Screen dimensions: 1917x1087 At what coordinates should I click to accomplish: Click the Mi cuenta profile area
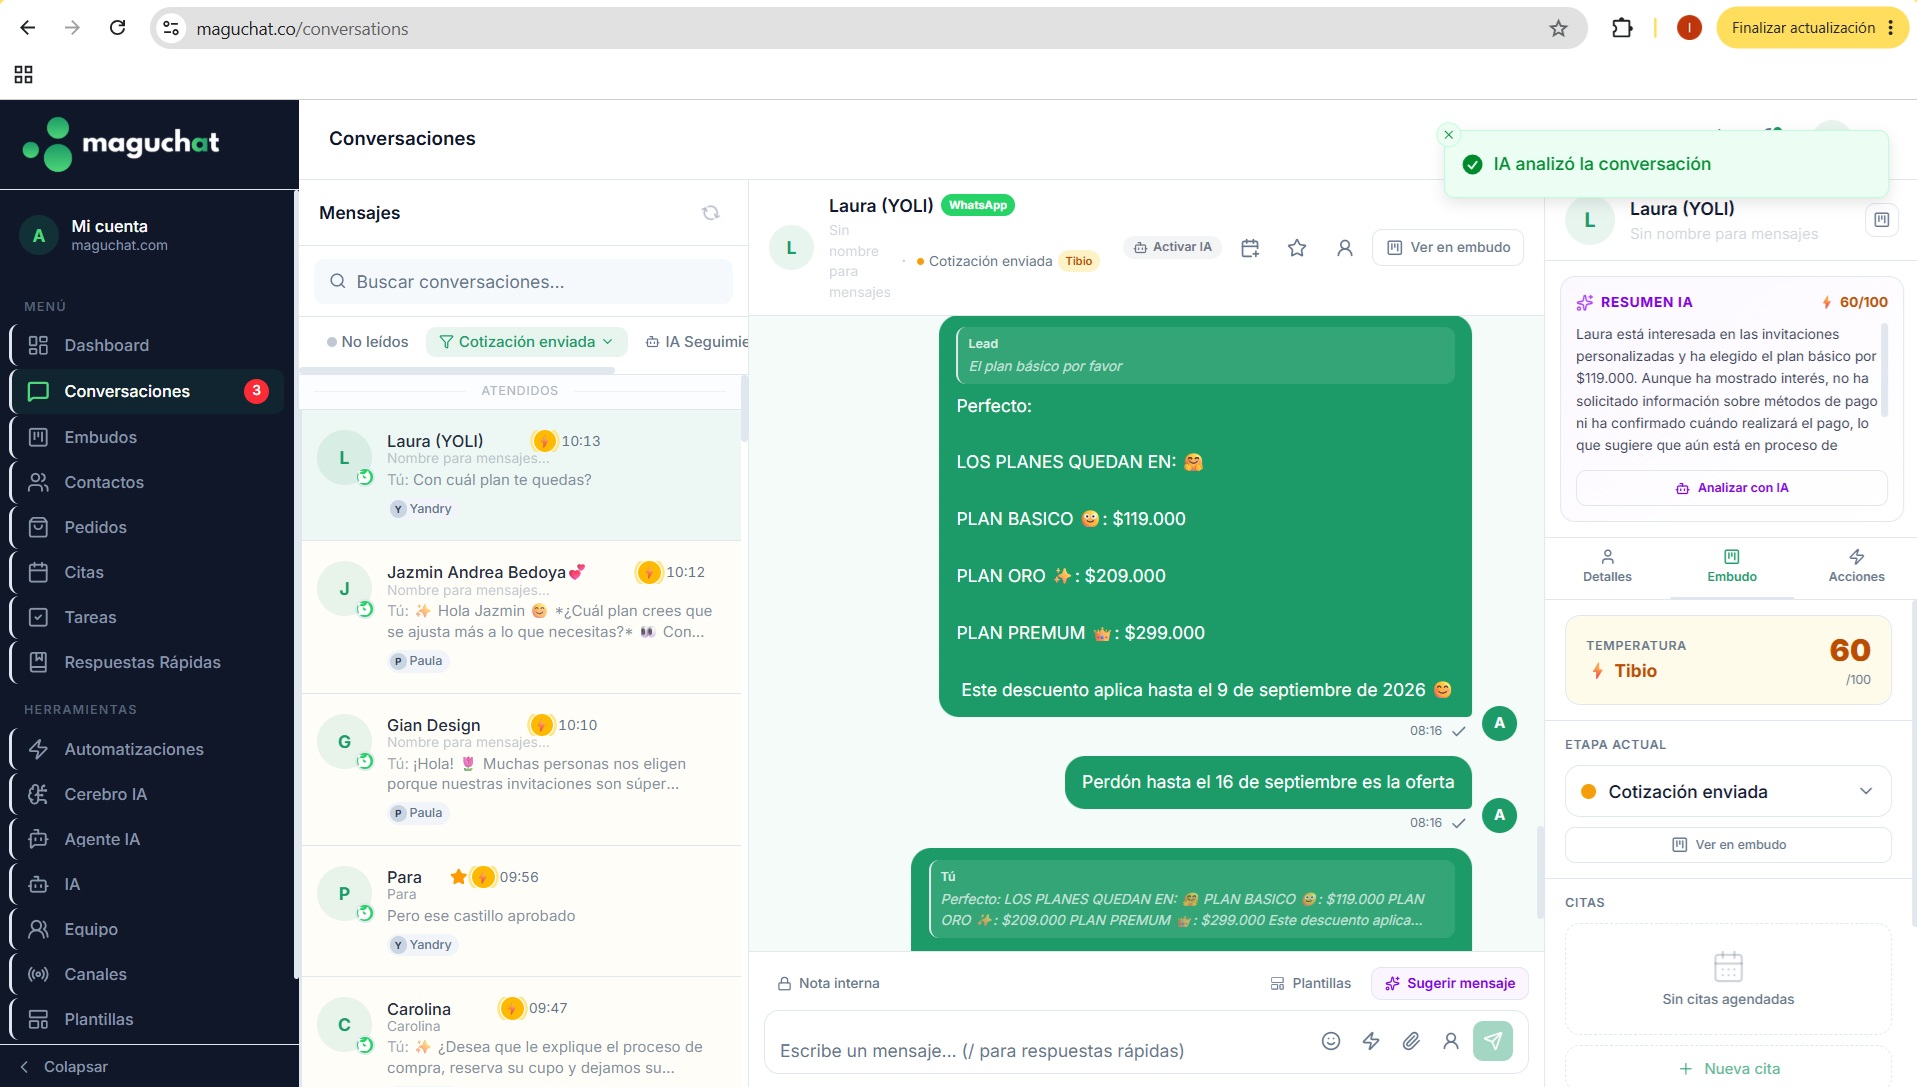149,235
